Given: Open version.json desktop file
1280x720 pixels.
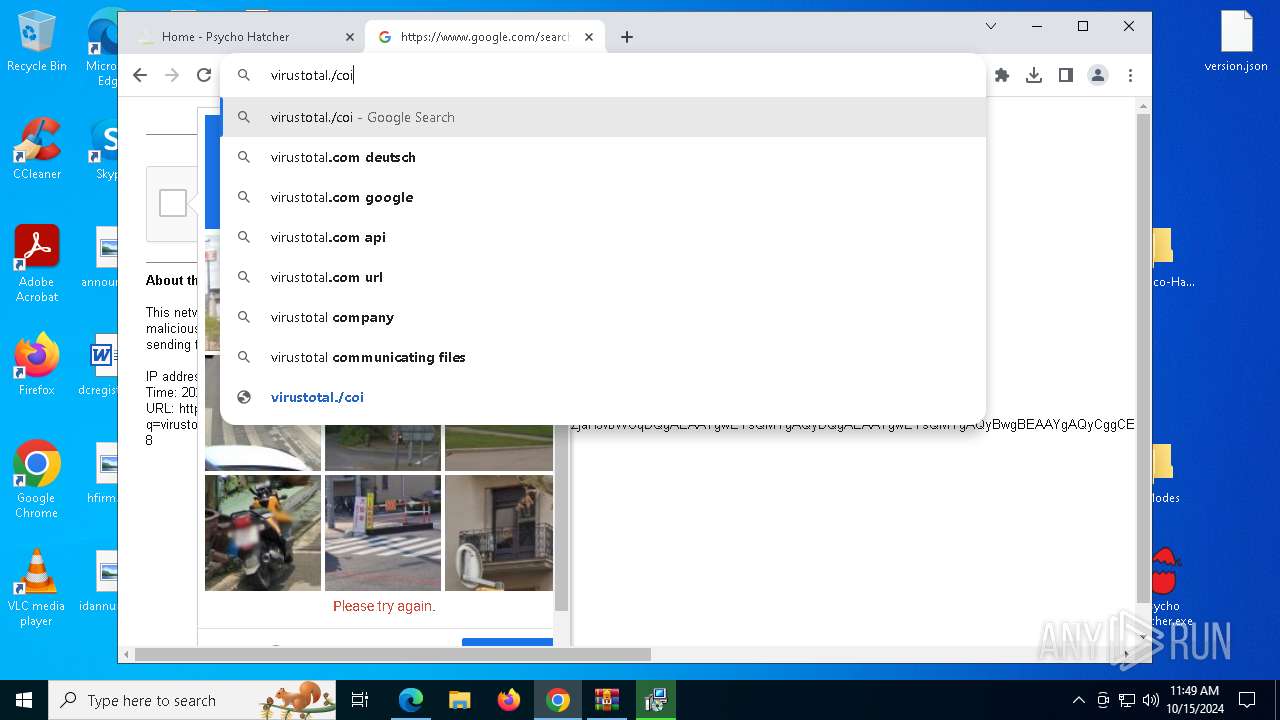Looking at the screenshot, I should [1236, 42].
